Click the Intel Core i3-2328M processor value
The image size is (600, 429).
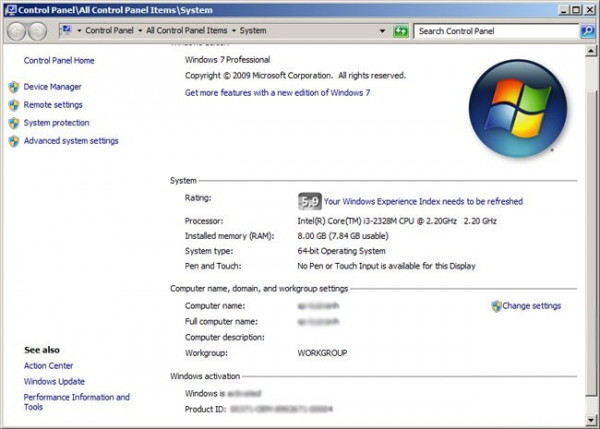coord(397,221)
